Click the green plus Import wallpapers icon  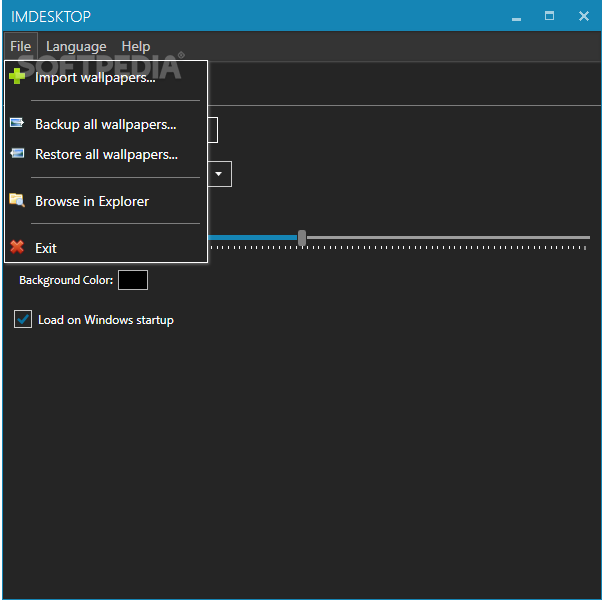click(17, 76)
